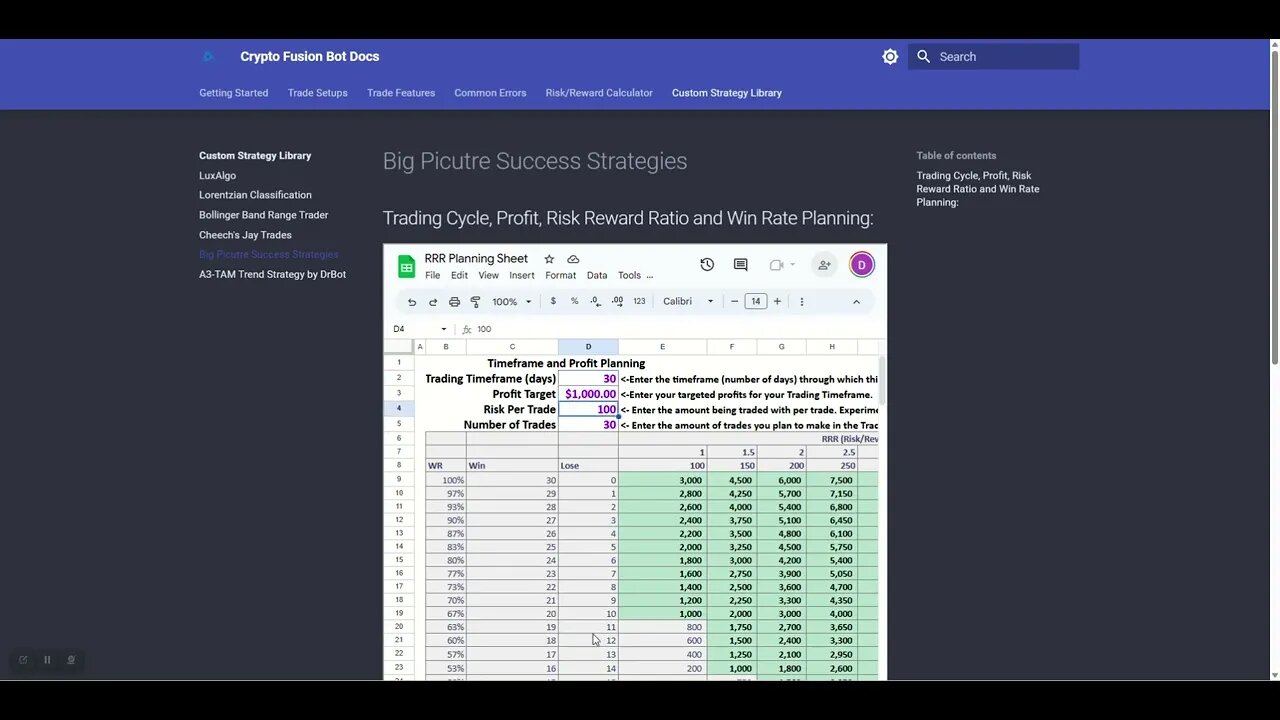Click the Crypto Fusion Bot Docs logo icon
The width and height of the screenshot is (1280, 720).
tap(208, 57)
